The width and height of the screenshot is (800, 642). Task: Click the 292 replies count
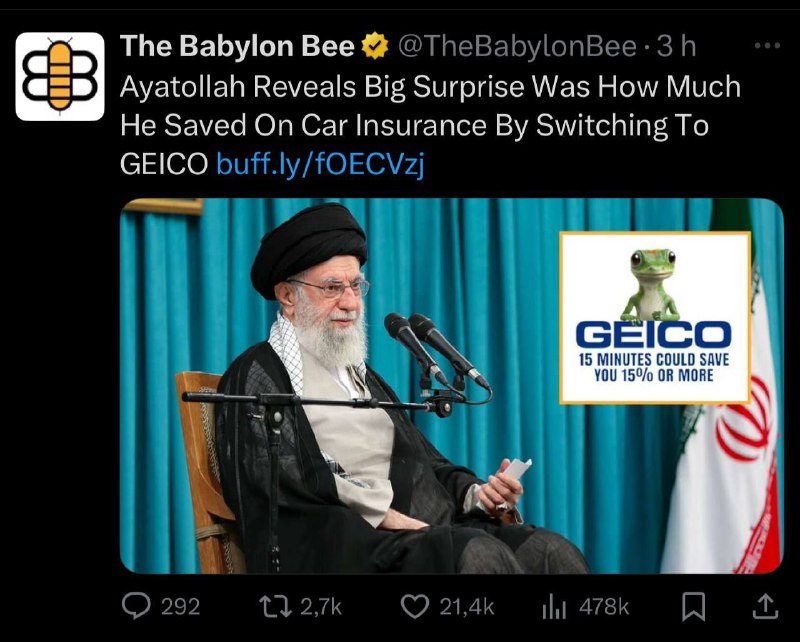[181, 607]
